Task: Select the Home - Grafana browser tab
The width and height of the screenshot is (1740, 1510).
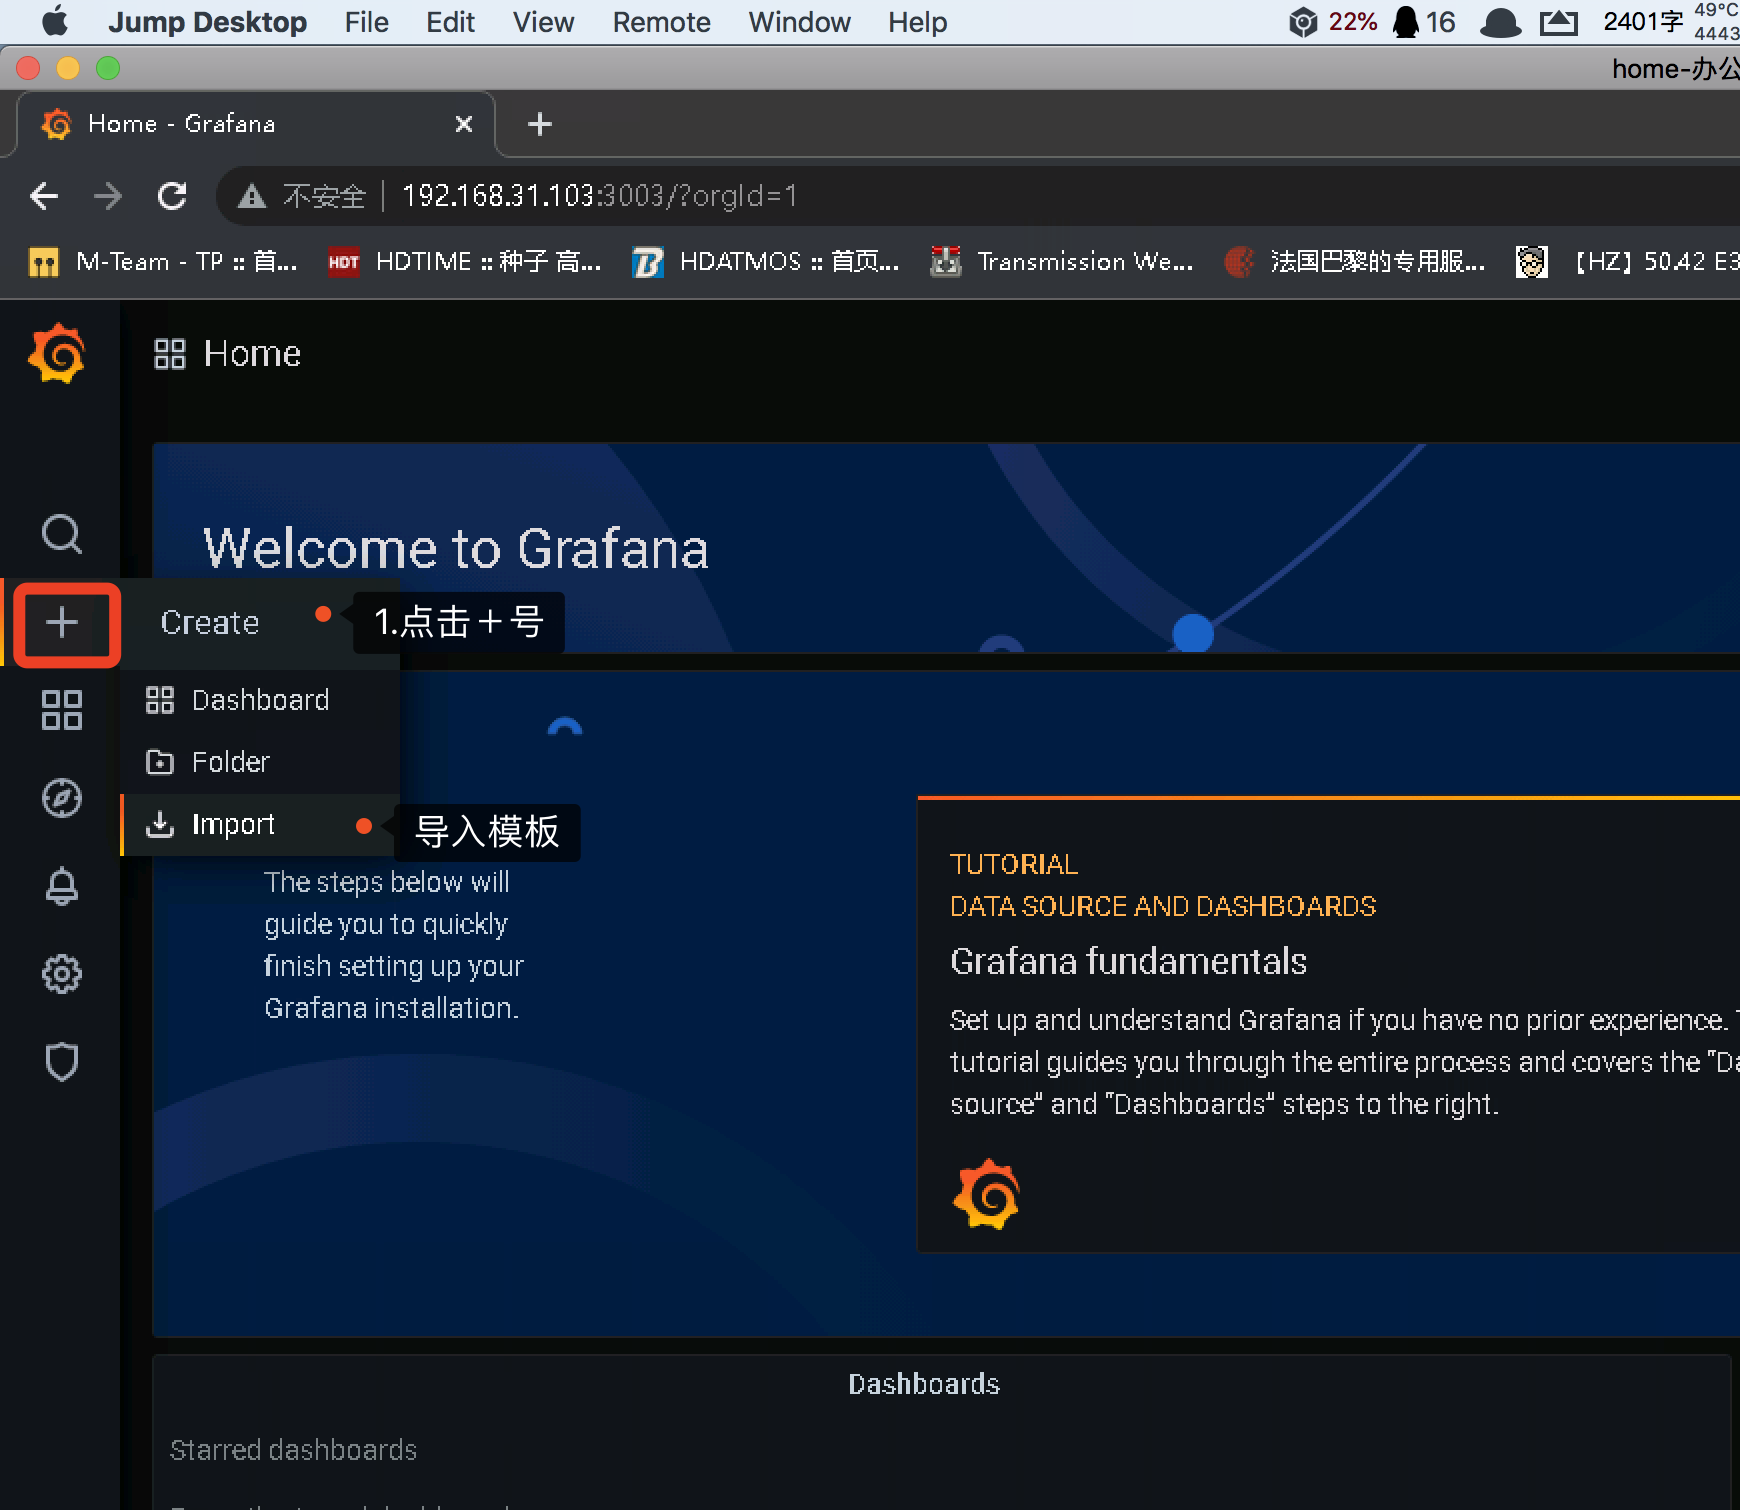Action: (x=255, y=124)
